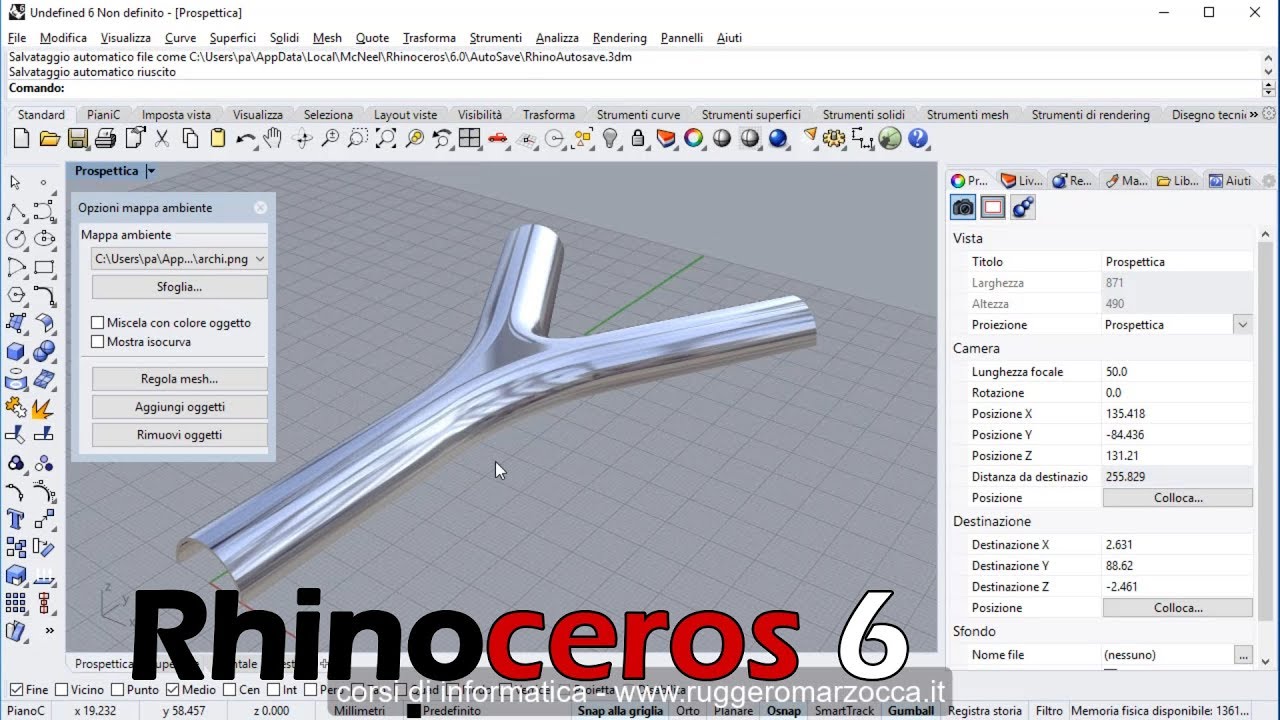Enable Mostra isocurva checkbox
Image resolution: width=1280 pixels, height=720 pixels.
click(x=98, y=342)
